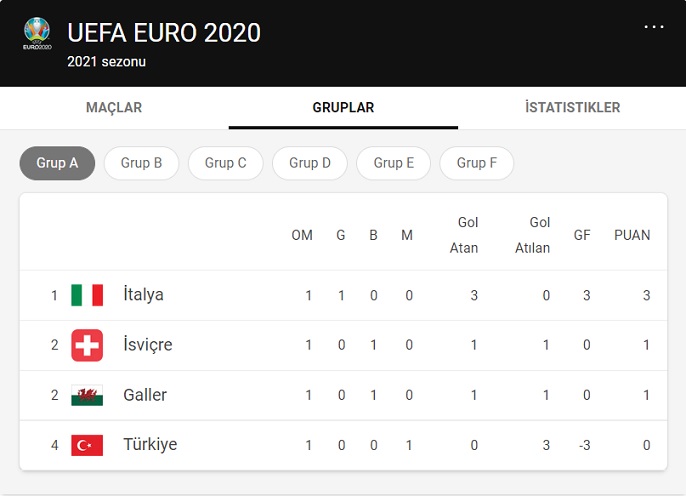Open the İSTATİSTİKLER tab
Screen dimensions: 686x496
[572, 108]
